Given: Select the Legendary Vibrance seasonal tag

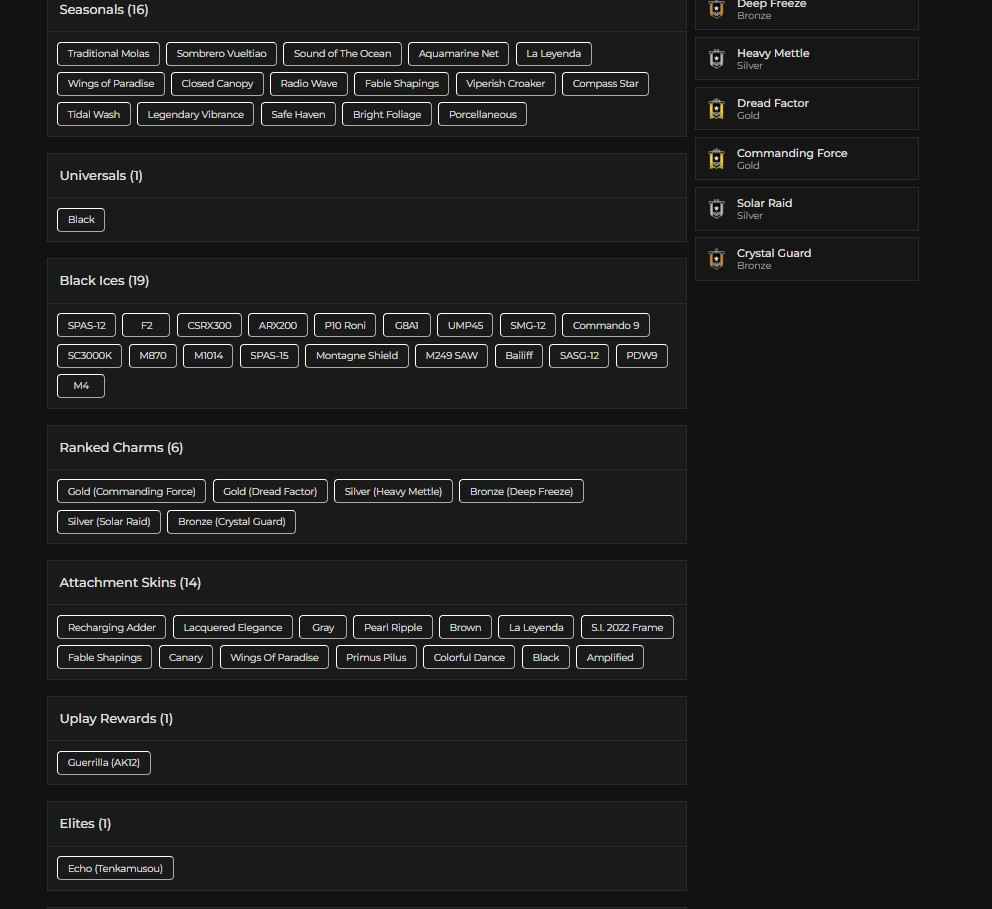Looking at the screenshot, I should (195, 115).
